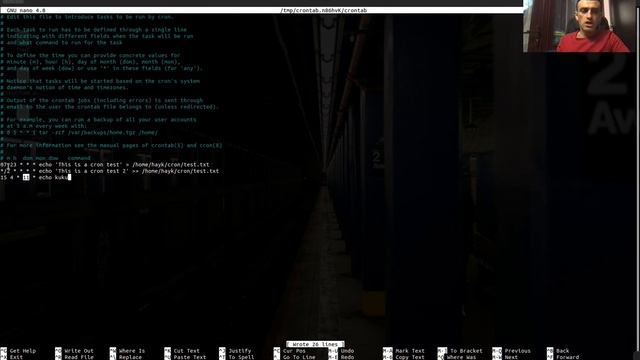Click the Read File shortcut
The height and width of the screenshot is (360, 640).
(74, 357)
